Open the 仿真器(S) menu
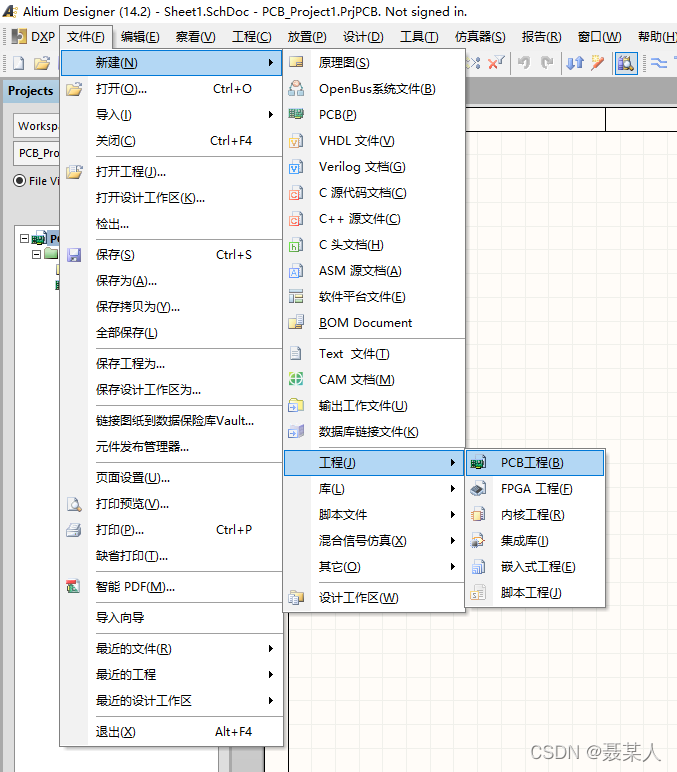Image resolution: width=677 pixels, height=772 pixels. coord(480,37)
